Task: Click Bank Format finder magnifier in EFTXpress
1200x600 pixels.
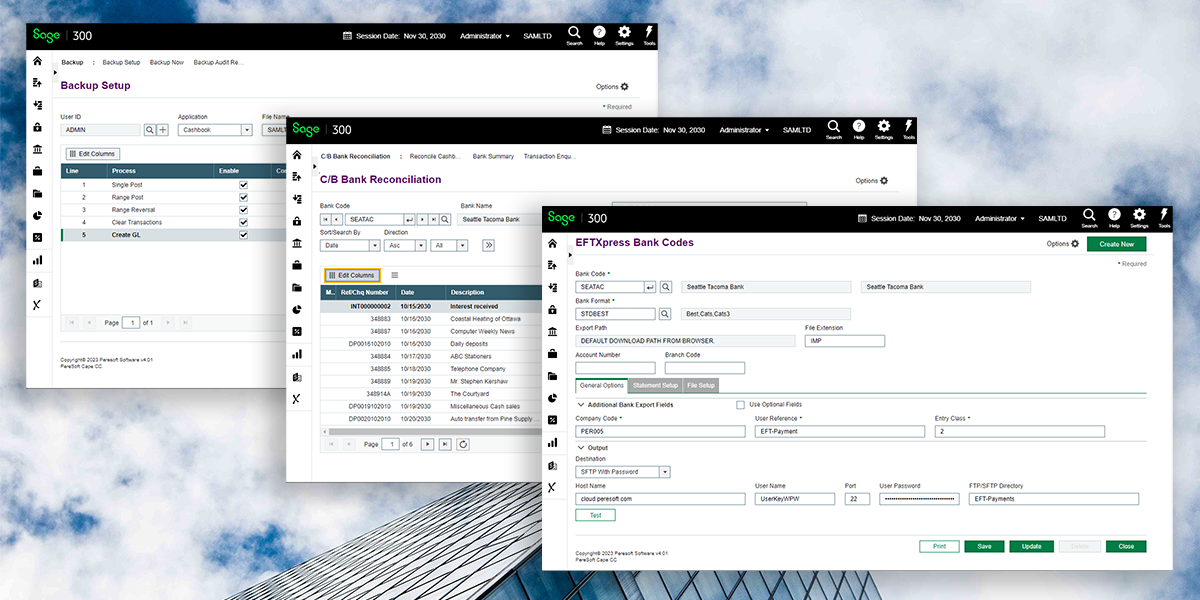Action: coord(666,313)
